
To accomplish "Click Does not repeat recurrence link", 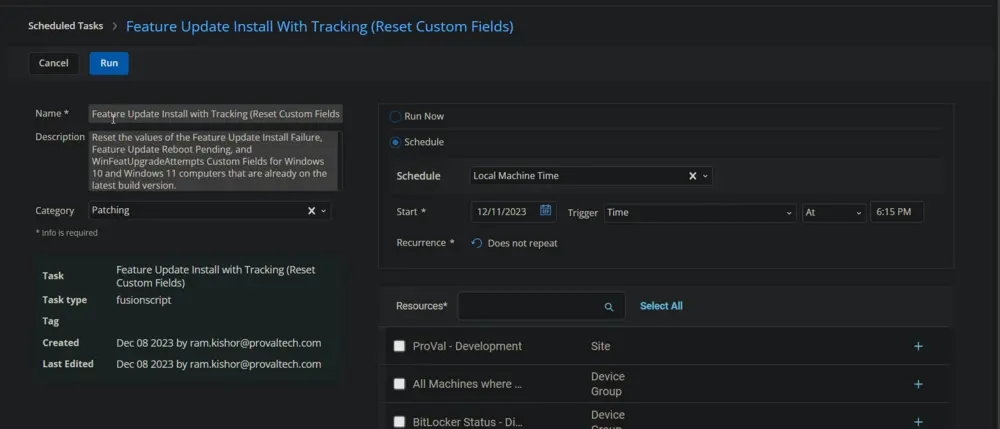I will 522,243.
